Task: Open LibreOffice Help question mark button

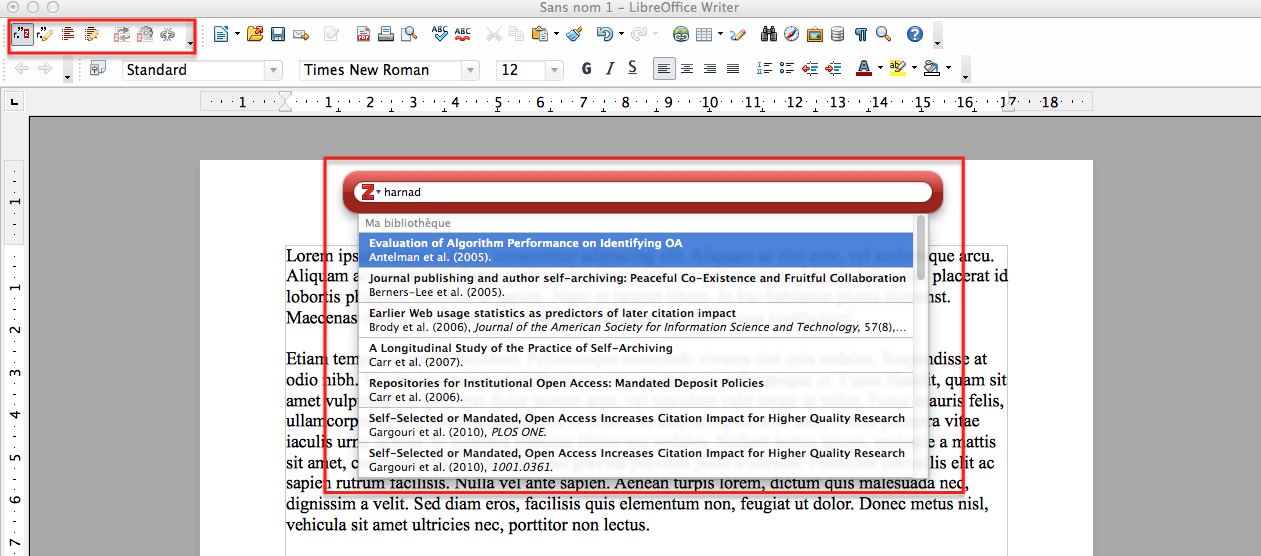Action: (914, 35)
